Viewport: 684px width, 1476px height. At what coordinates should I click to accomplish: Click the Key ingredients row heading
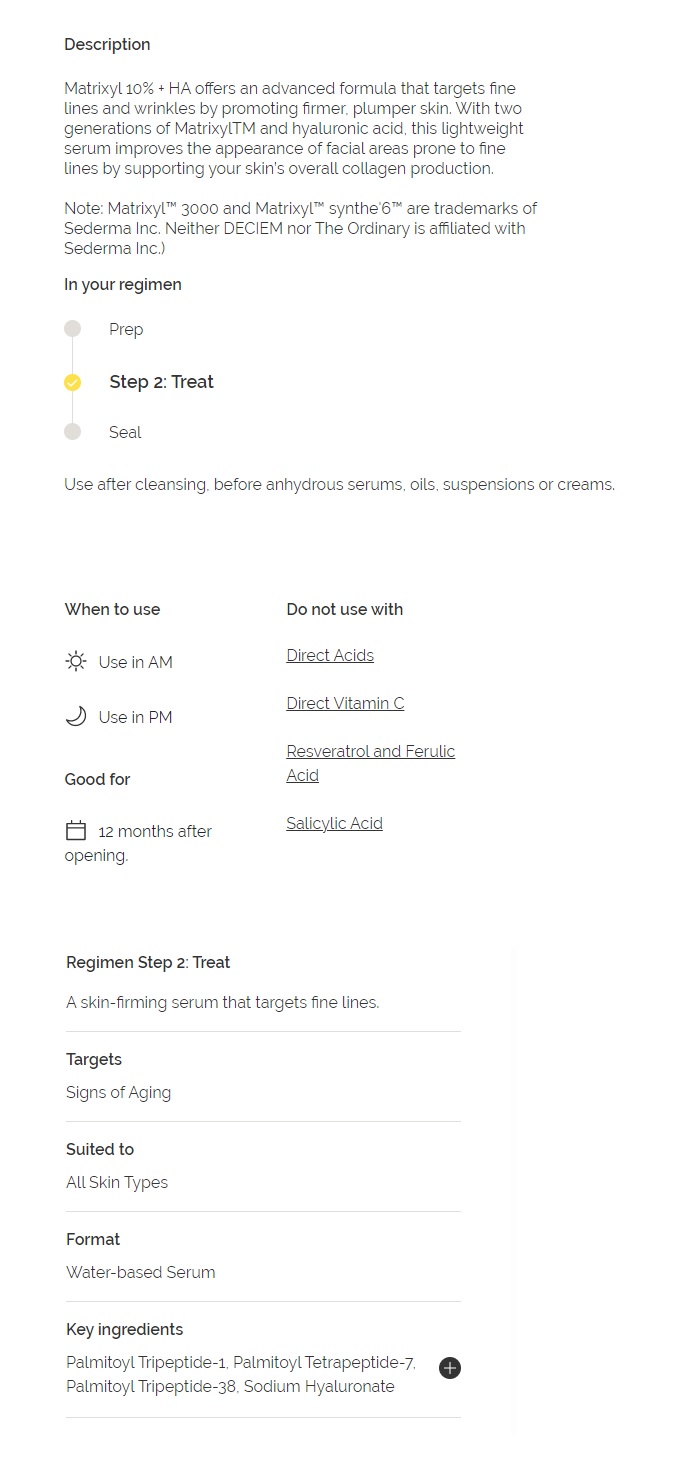[x=124, y=1329]
